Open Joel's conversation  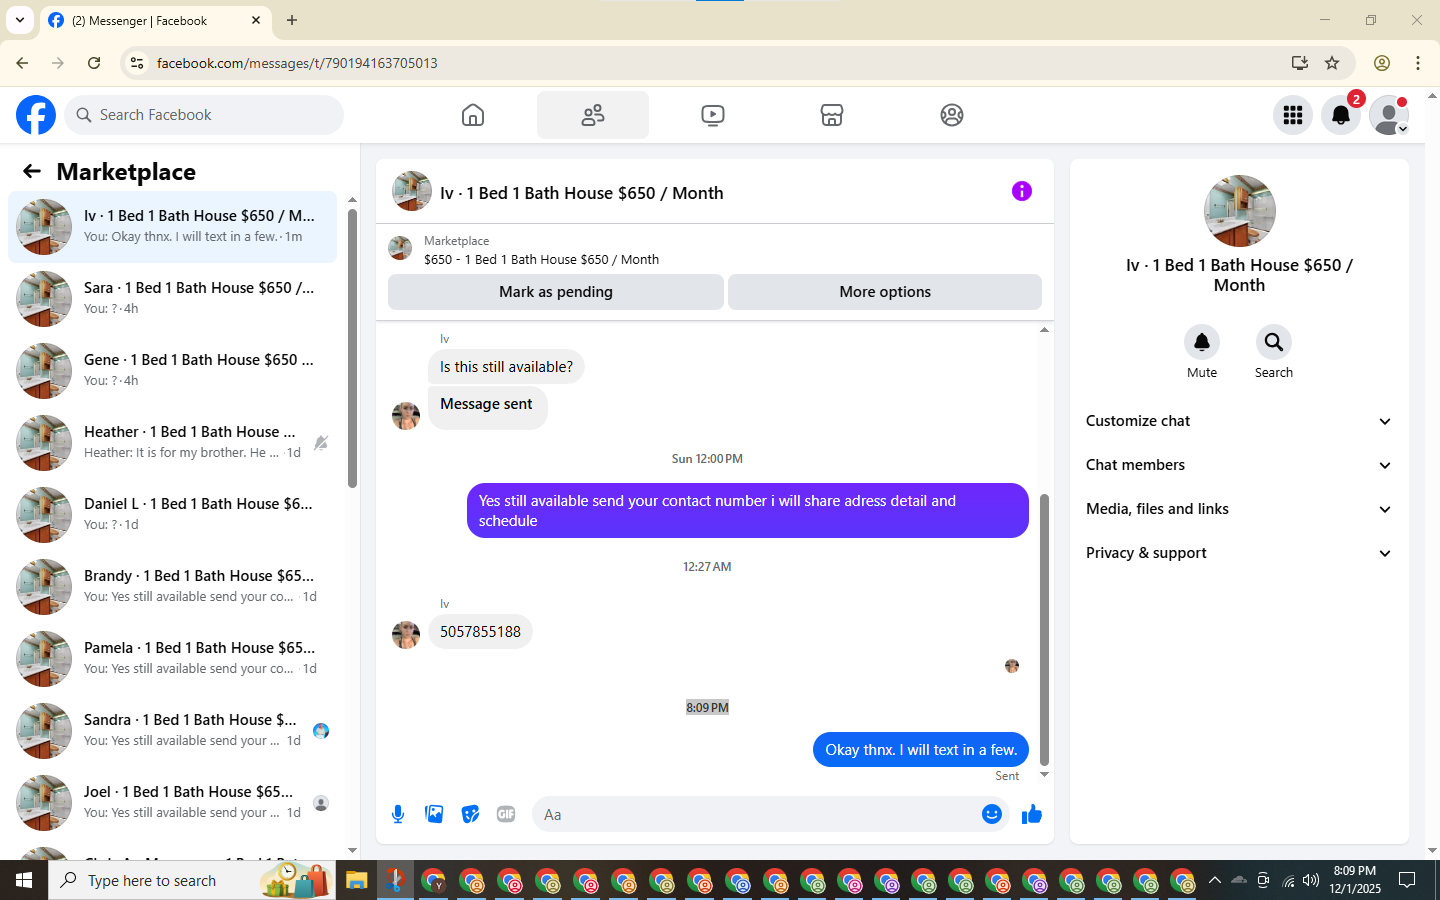[172, 802]
